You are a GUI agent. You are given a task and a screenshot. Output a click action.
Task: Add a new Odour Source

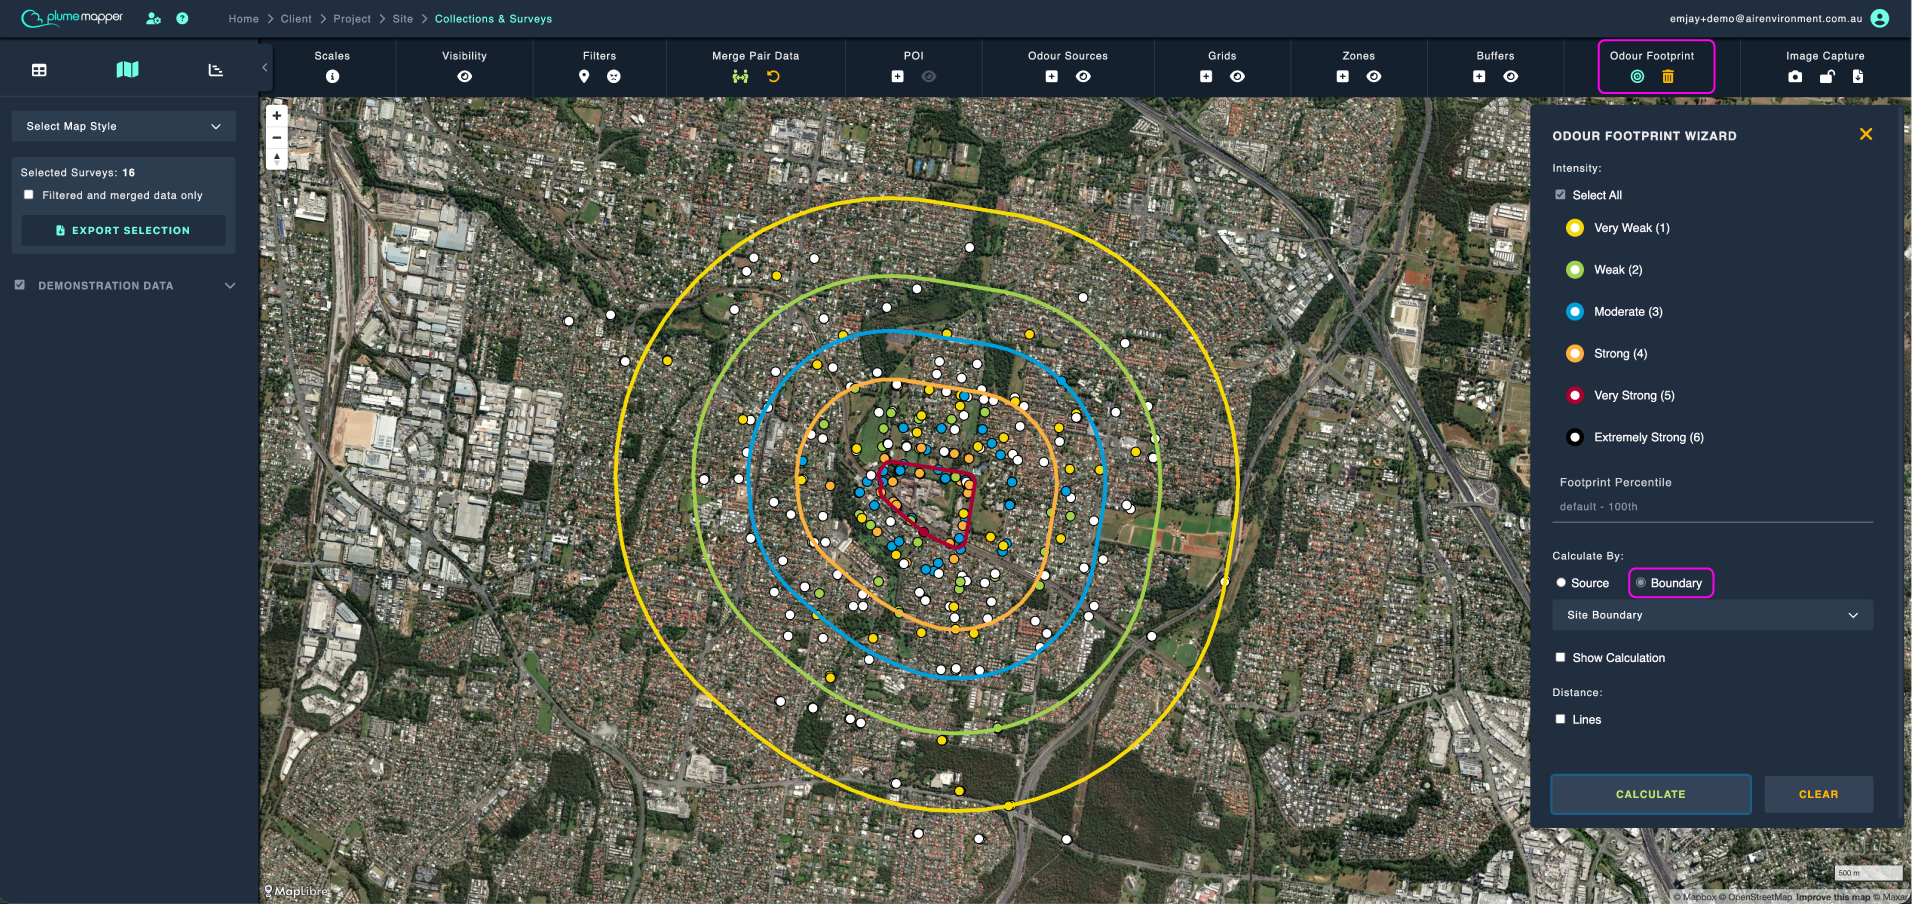(x=1051, y=77)
